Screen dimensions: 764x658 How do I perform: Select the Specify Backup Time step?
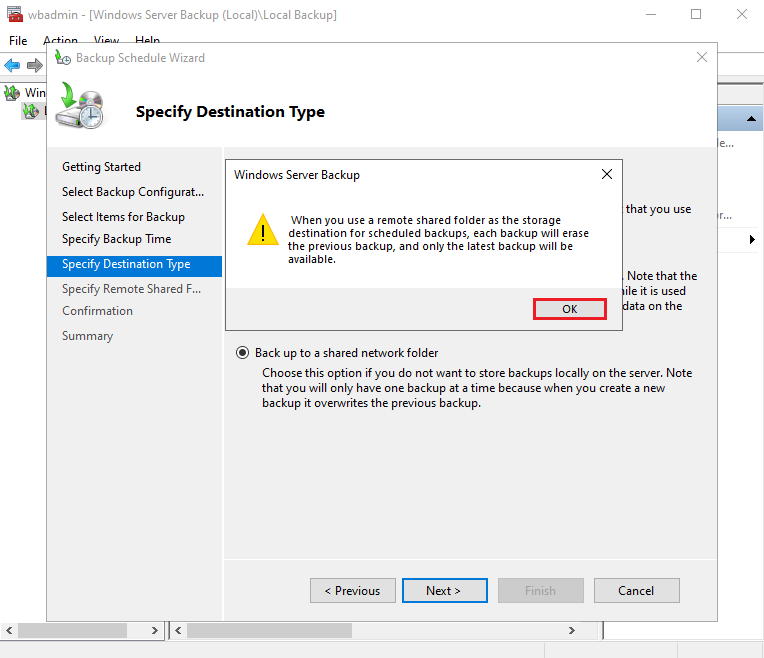[116, 239]
